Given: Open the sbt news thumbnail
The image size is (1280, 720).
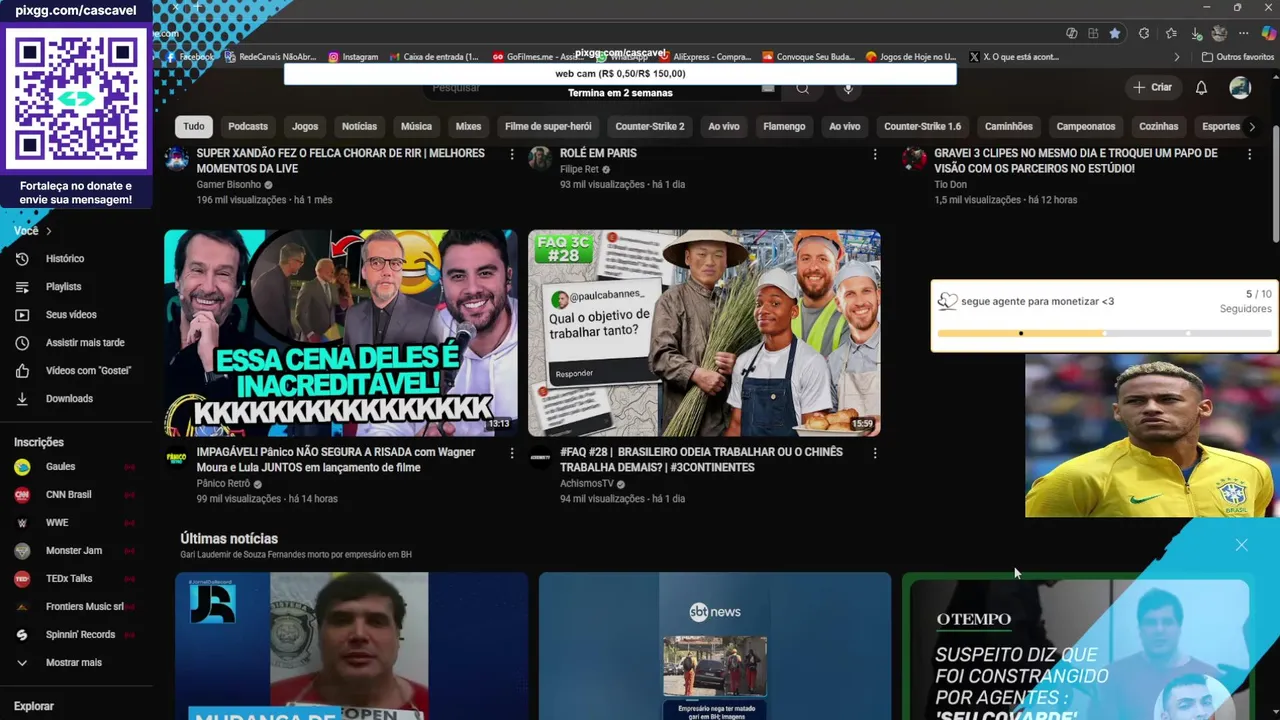Looking at the screenshot, I should pos(715,646).
